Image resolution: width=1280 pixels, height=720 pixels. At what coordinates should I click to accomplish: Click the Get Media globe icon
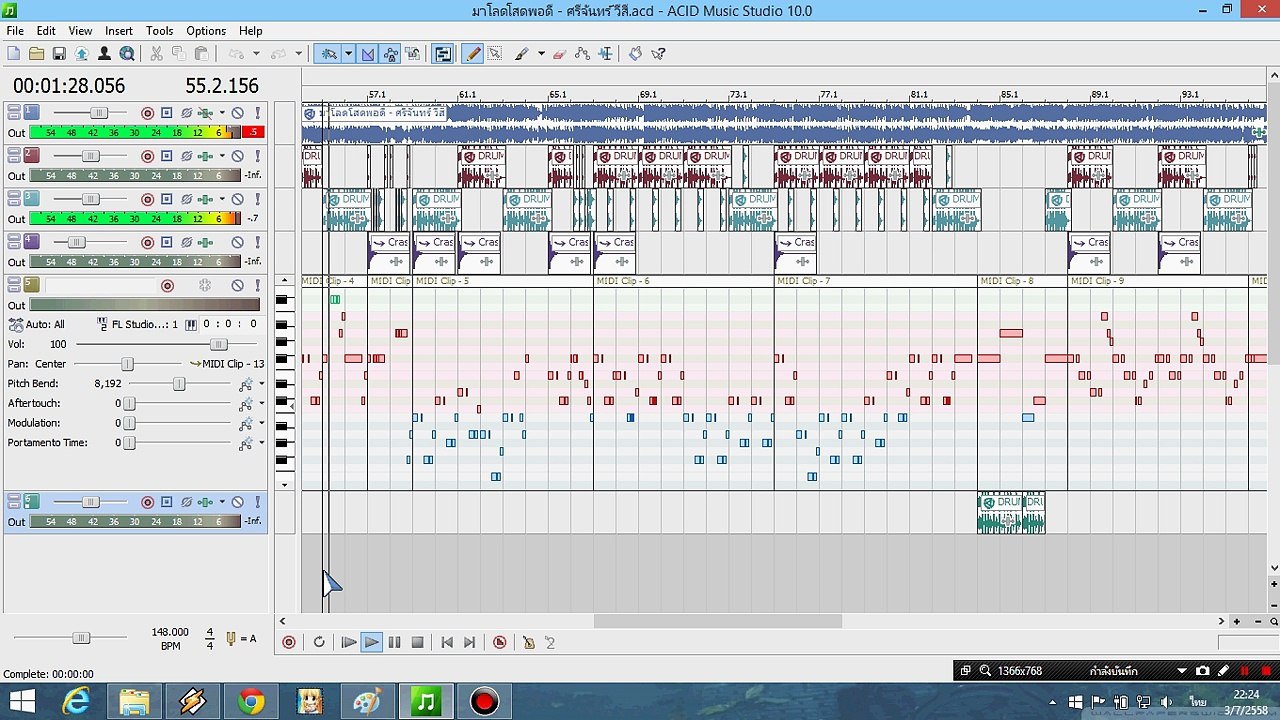[x=127, y=54]
